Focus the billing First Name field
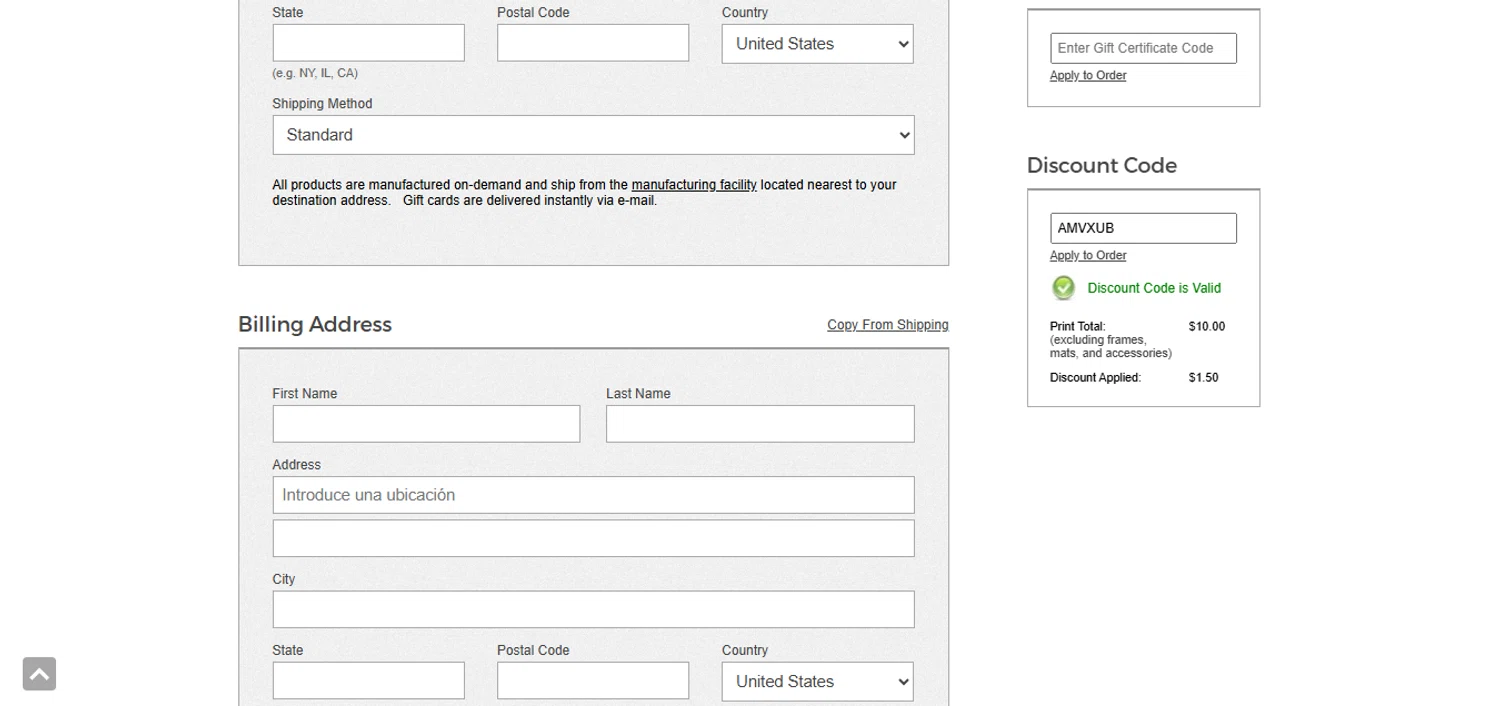The height and width of the screenshot is (706, 1500). (426, 424)
